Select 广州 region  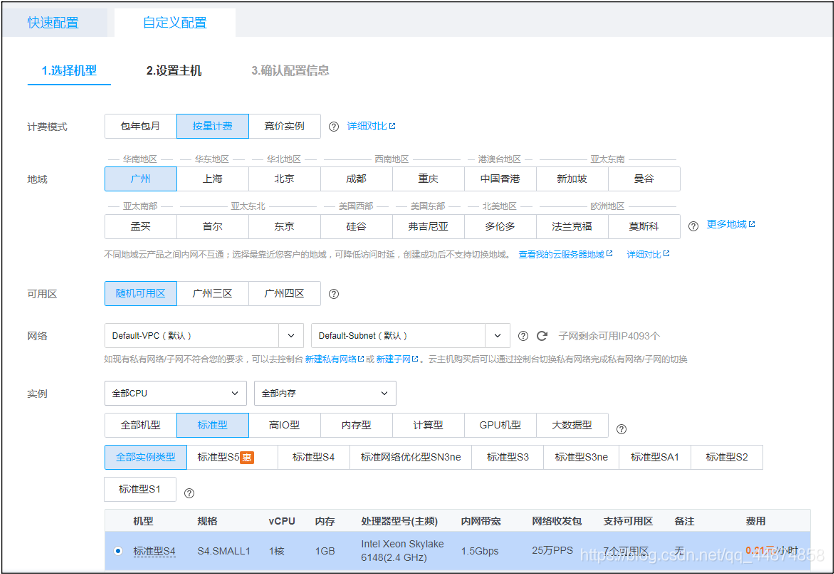click(x=140, y=179)
